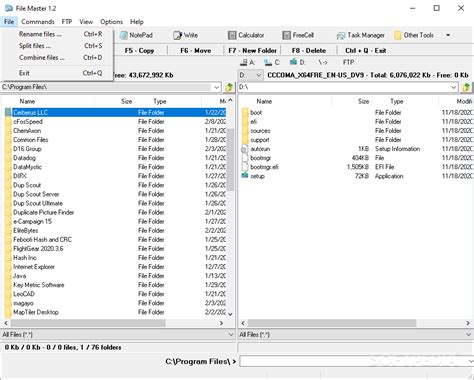Click the left panel horizontal scrollbar thumb
This screenshot has height=380, width=474.
88,323
